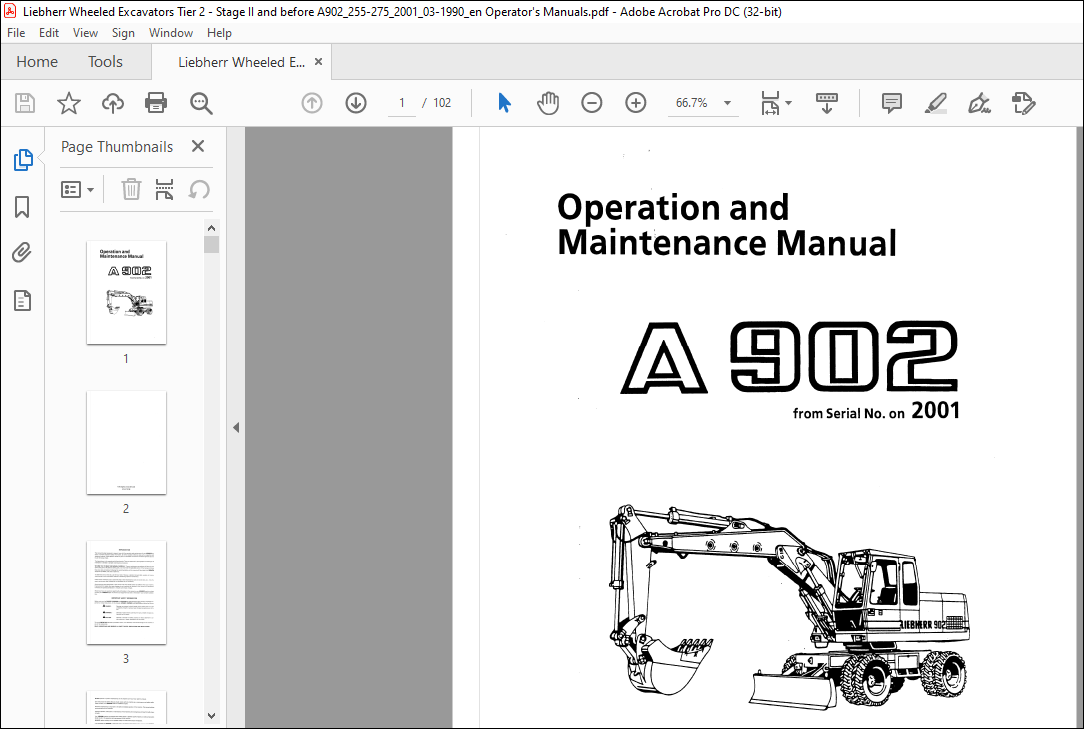Screen dimensions: 1084x729
Task: Add document to starred with star icon
Action: (x=68, y=103)
